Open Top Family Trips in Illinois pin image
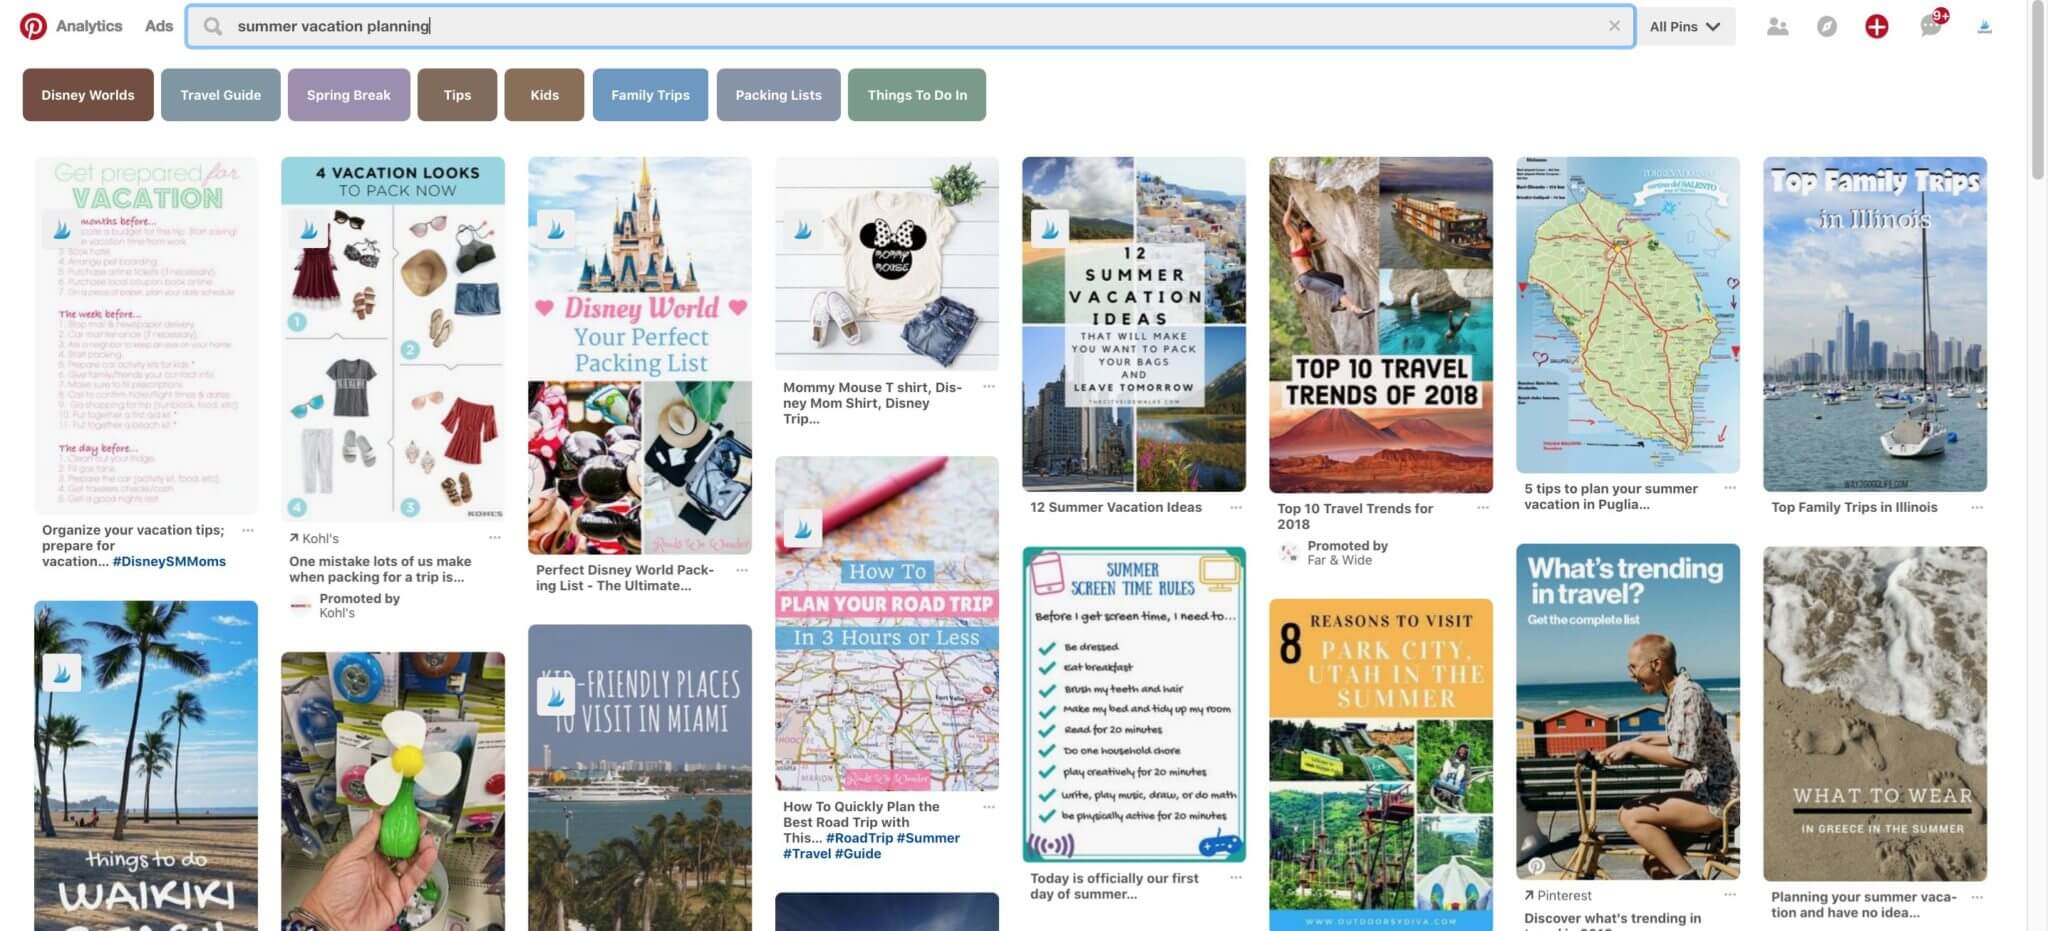 [x=1875, y=324]
